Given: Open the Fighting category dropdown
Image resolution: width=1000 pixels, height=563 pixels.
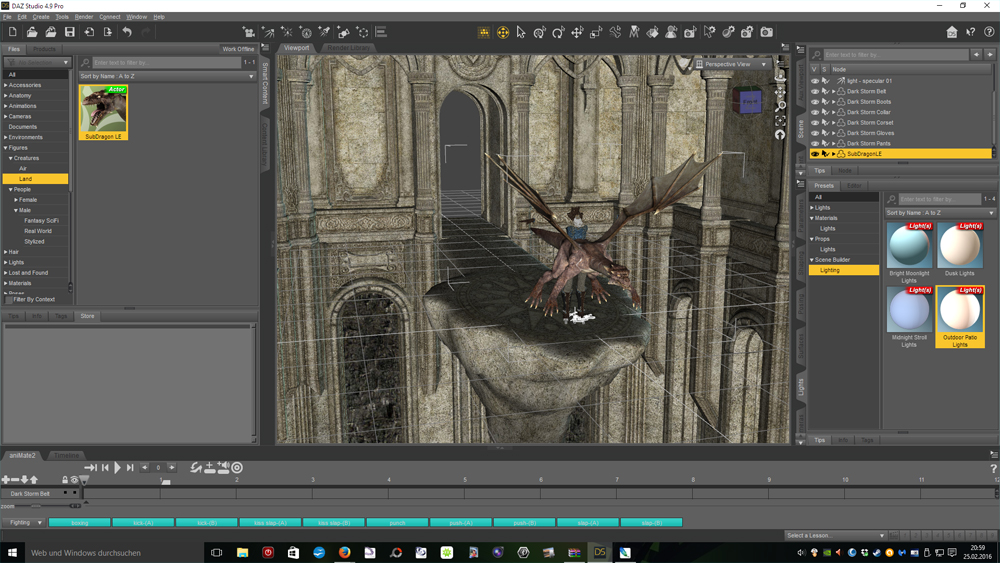Looking at the screenshot, I should click(x=26, y=522).
